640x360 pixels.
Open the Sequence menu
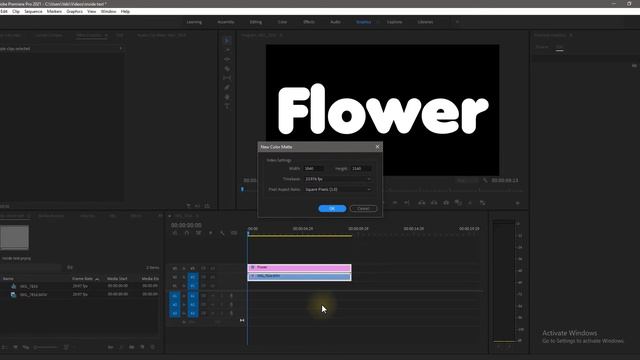(33, 11)
